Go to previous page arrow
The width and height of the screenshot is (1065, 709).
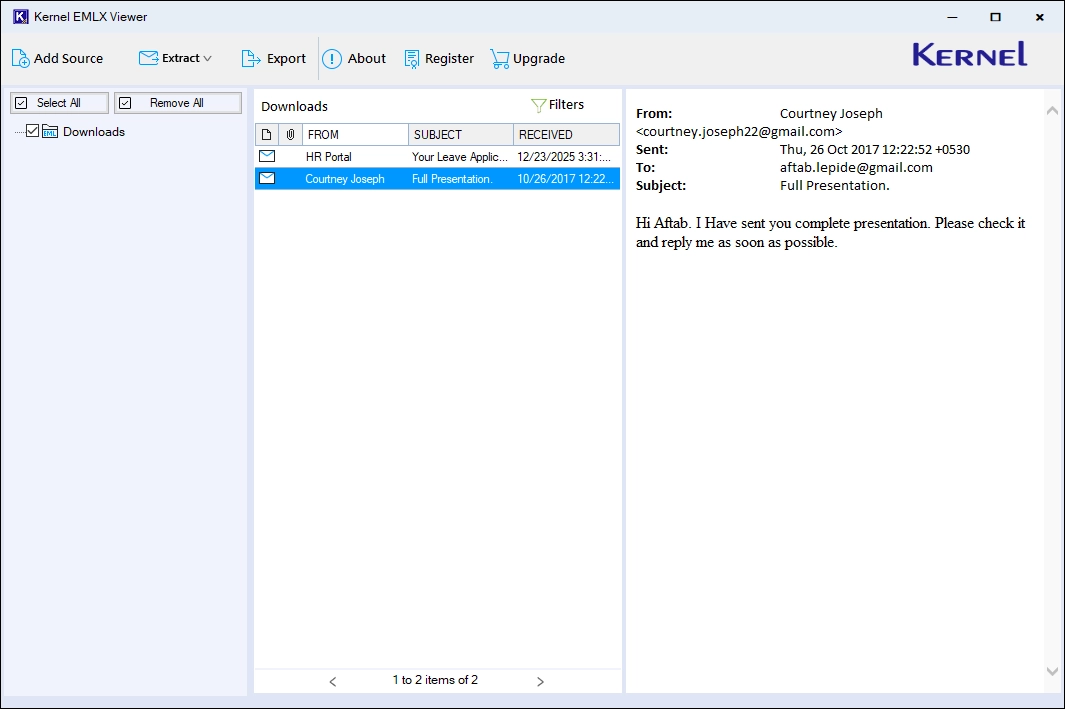tap(333, 681)
